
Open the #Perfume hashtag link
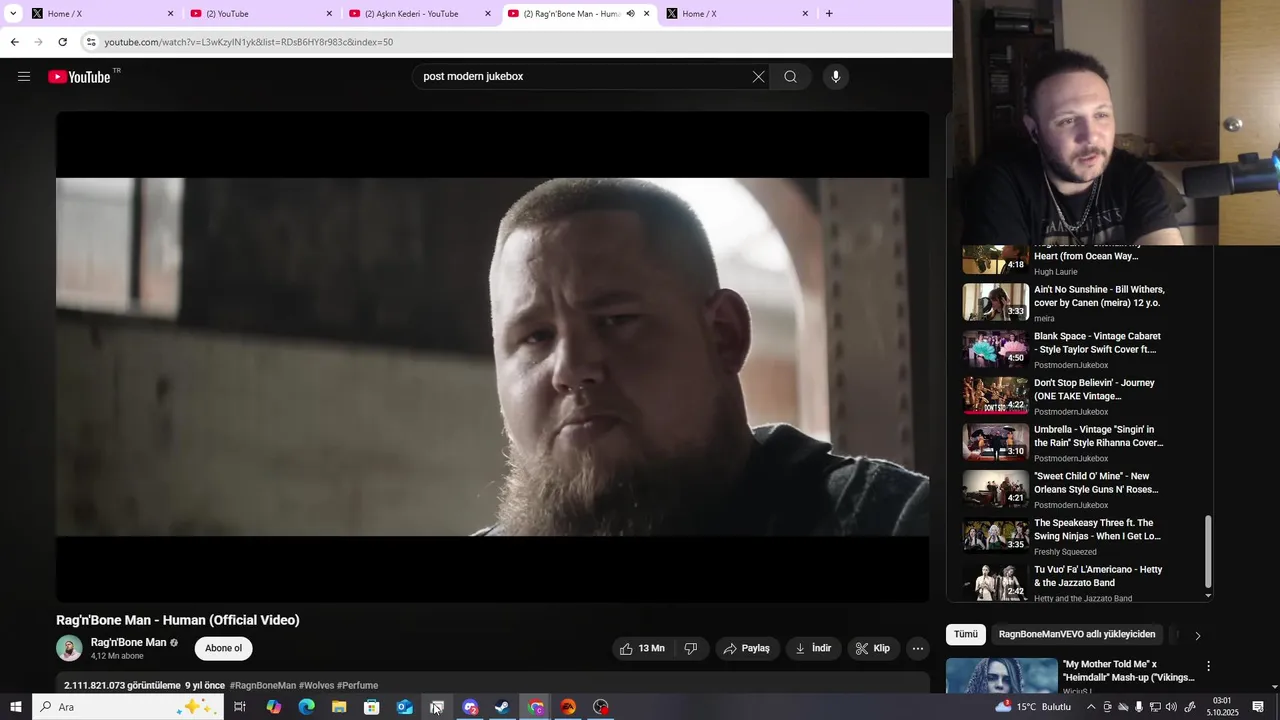(357, 685)
